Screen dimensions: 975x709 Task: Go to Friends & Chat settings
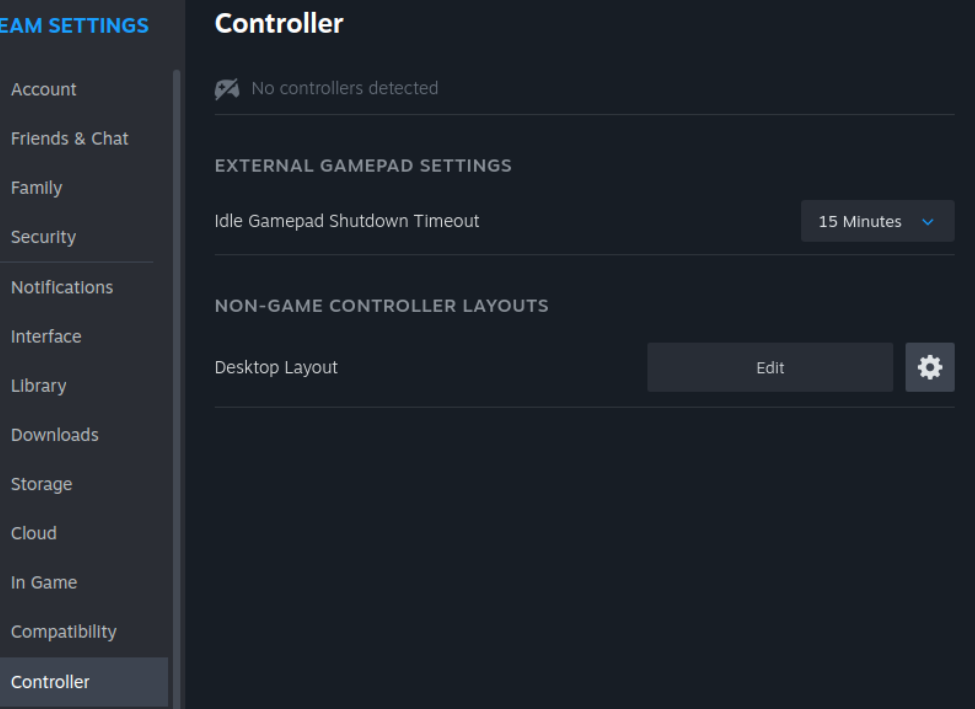pos(70,139)
